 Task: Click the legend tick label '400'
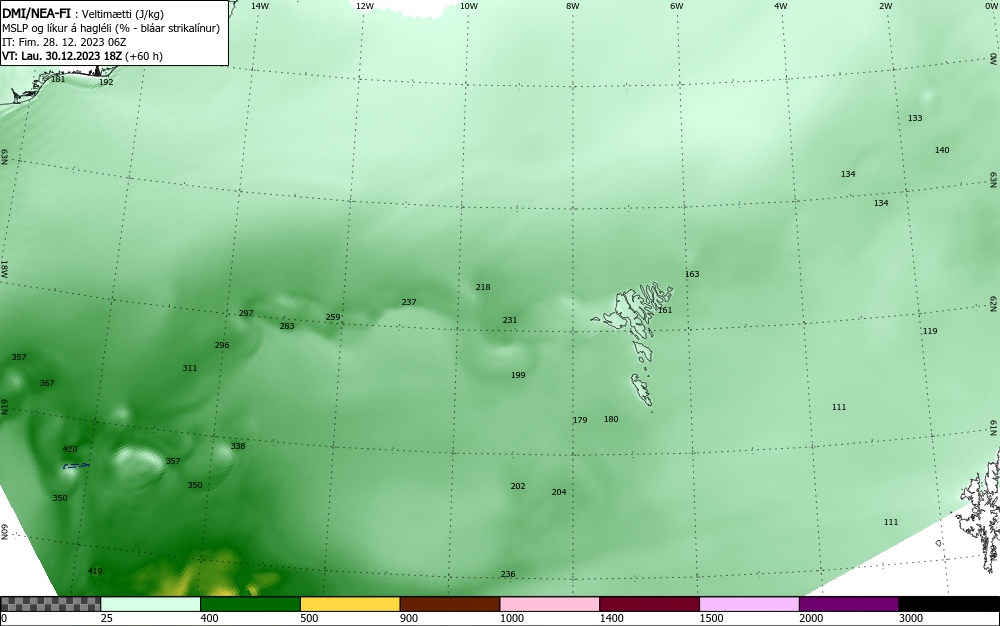[x=209, y=618]
